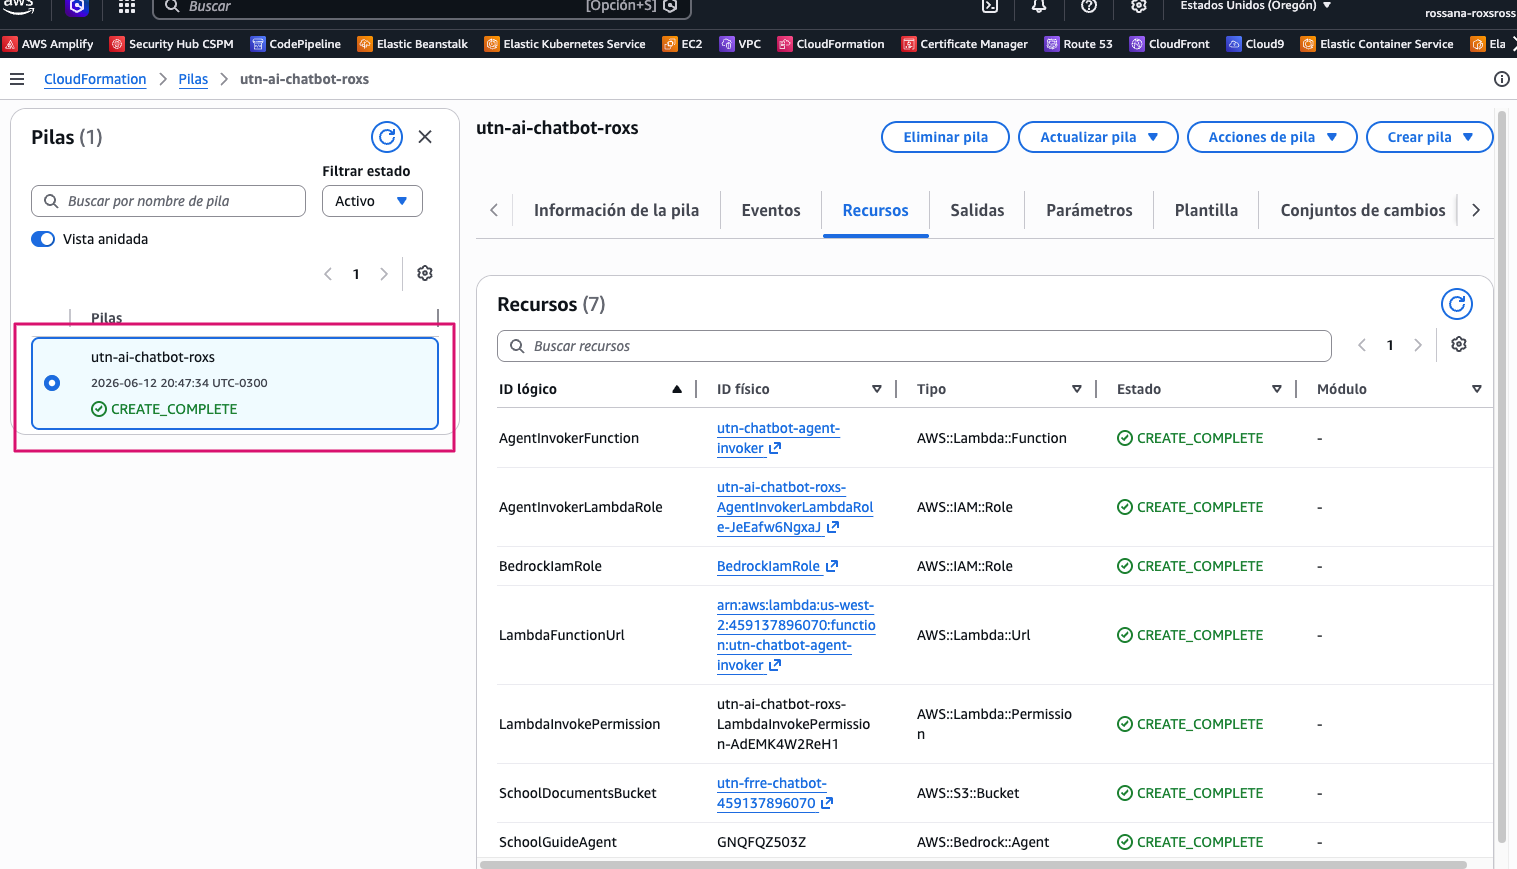
Task: Open the side navigation hamburger menu
Action: pyautogui.click(x=17, y=79)
